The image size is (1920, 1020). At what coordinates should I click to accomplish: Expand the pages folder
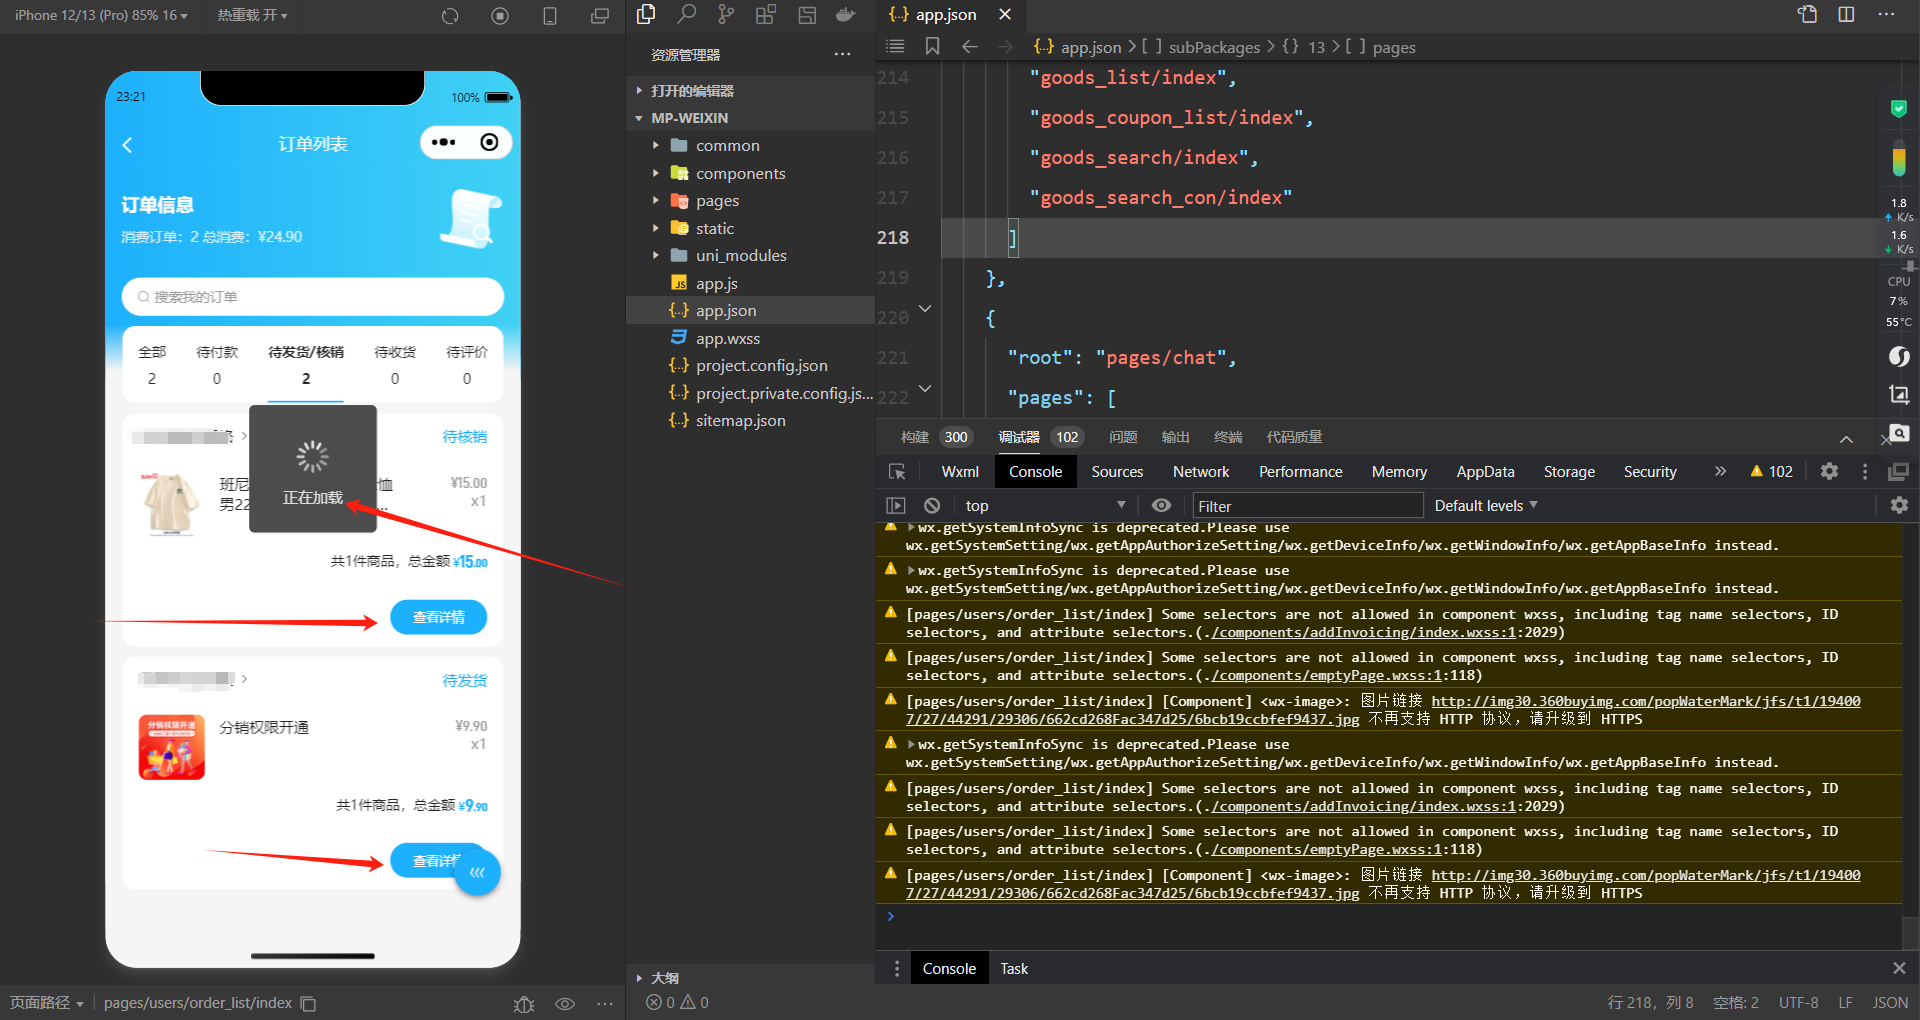(x=656, y=201)
